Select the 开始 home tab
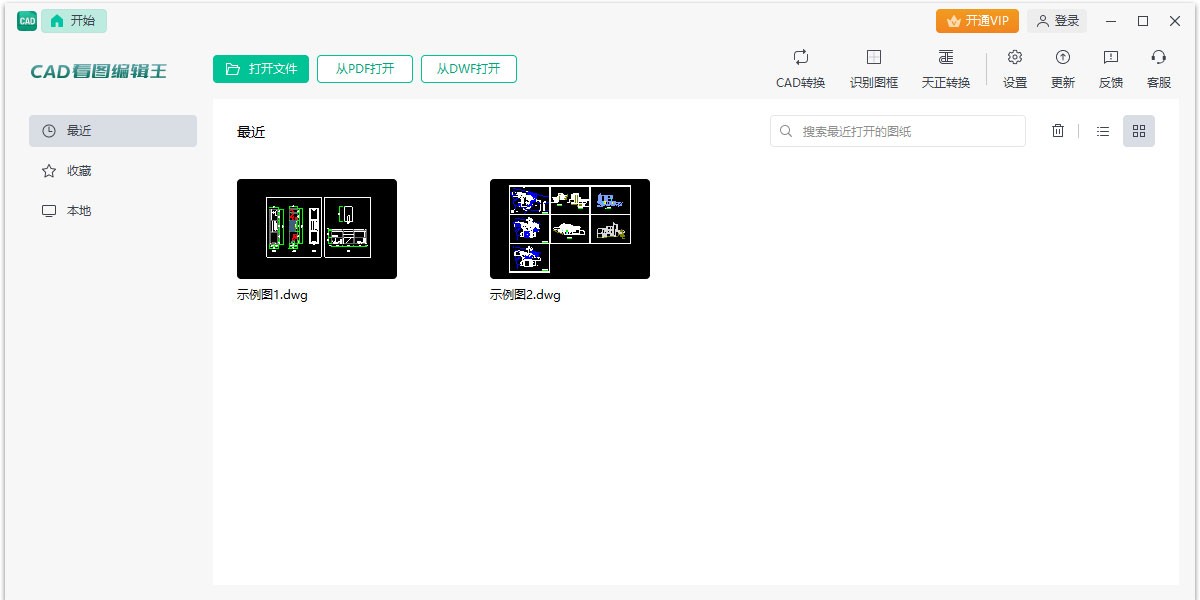The image size is (1200, 600). pos(74,21)
